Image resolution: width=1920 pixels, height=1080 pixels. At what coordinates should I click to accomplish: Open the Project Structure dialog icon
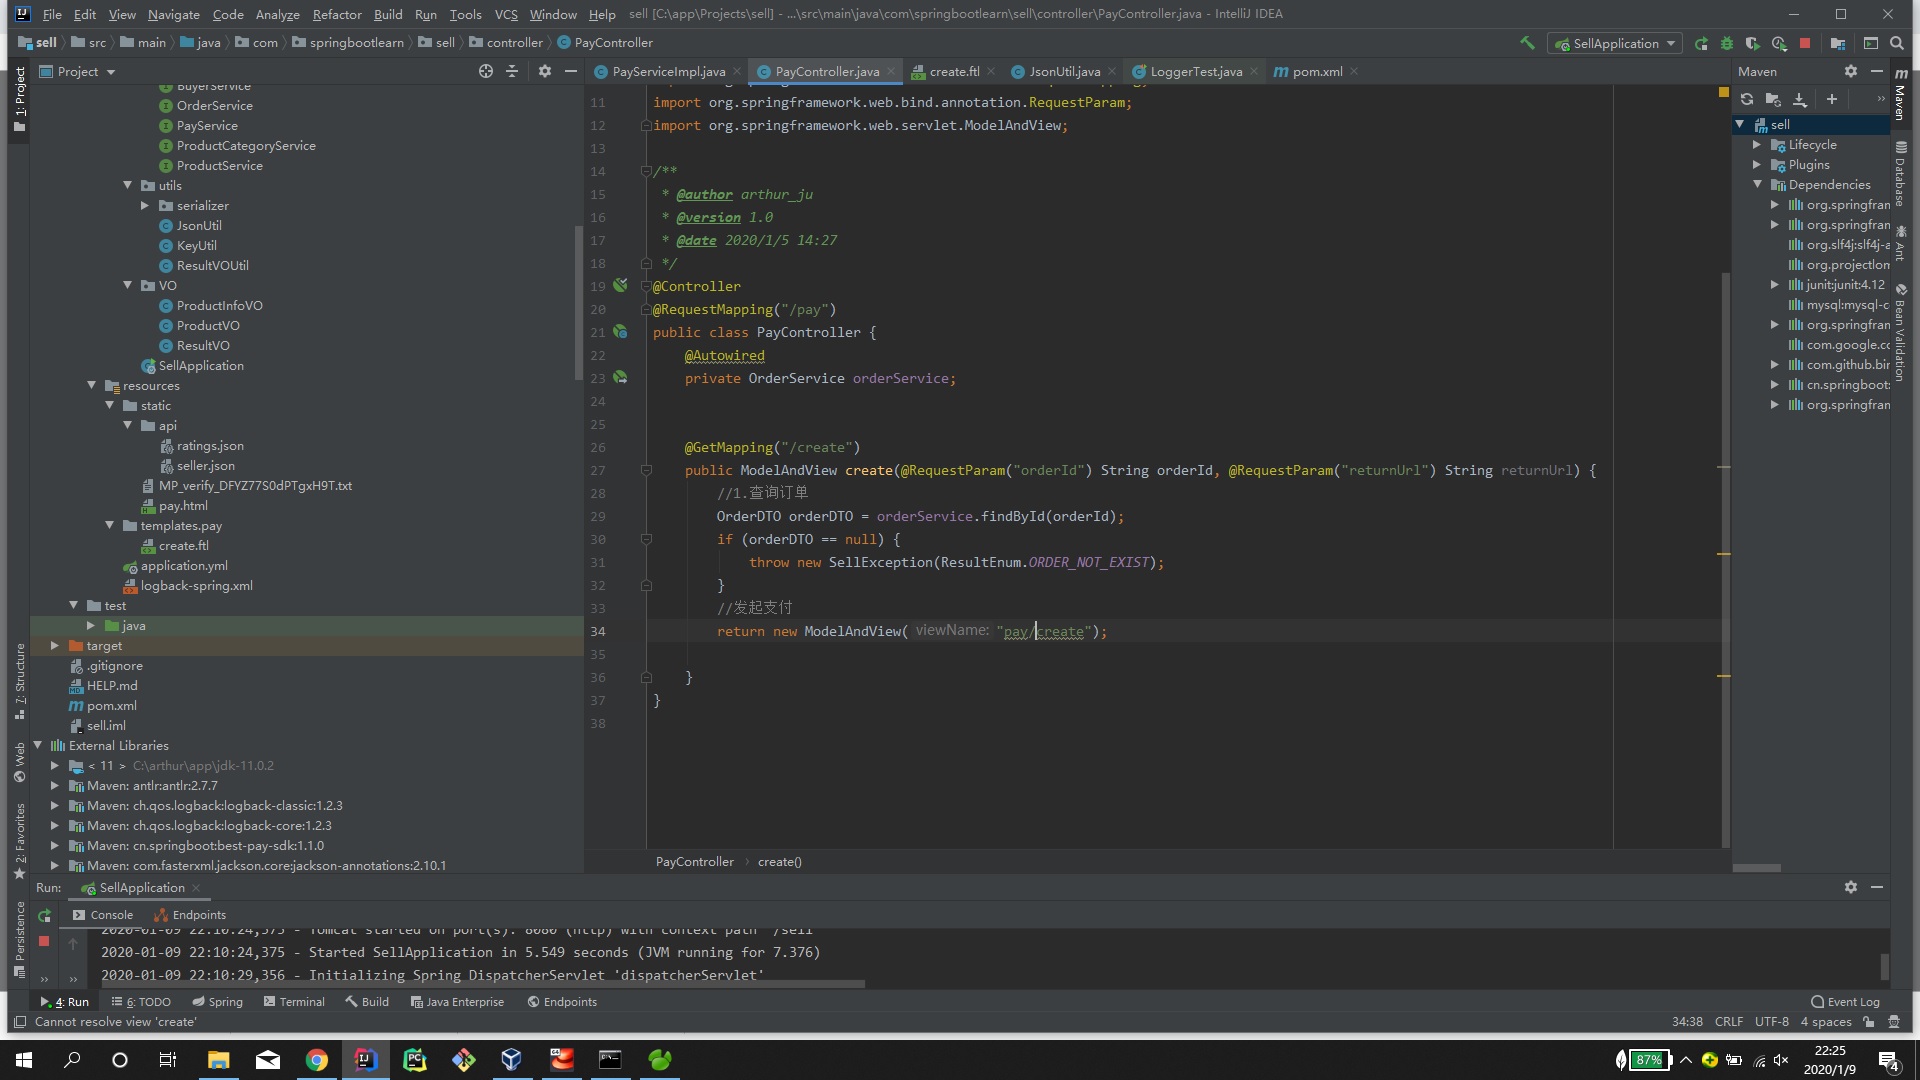click(x=1838, y=43)
